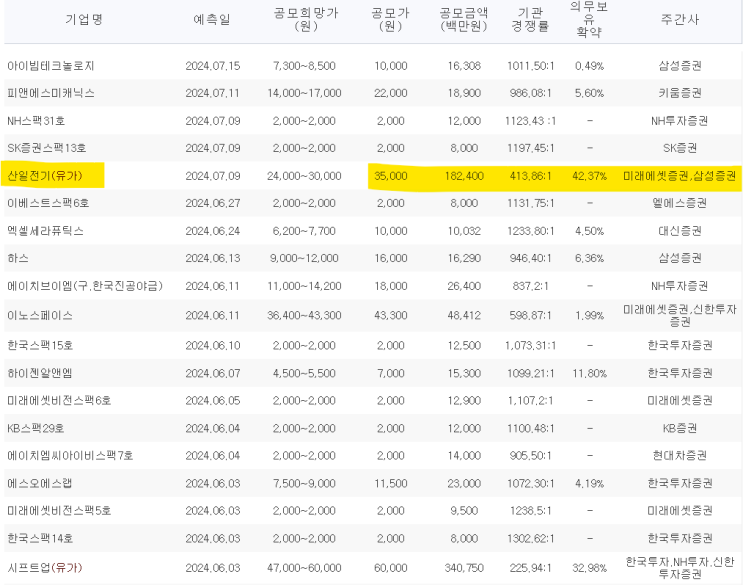The image size is (743, 585).
Task: Click underwriter 현대차증권
Action: click(680, 455)
